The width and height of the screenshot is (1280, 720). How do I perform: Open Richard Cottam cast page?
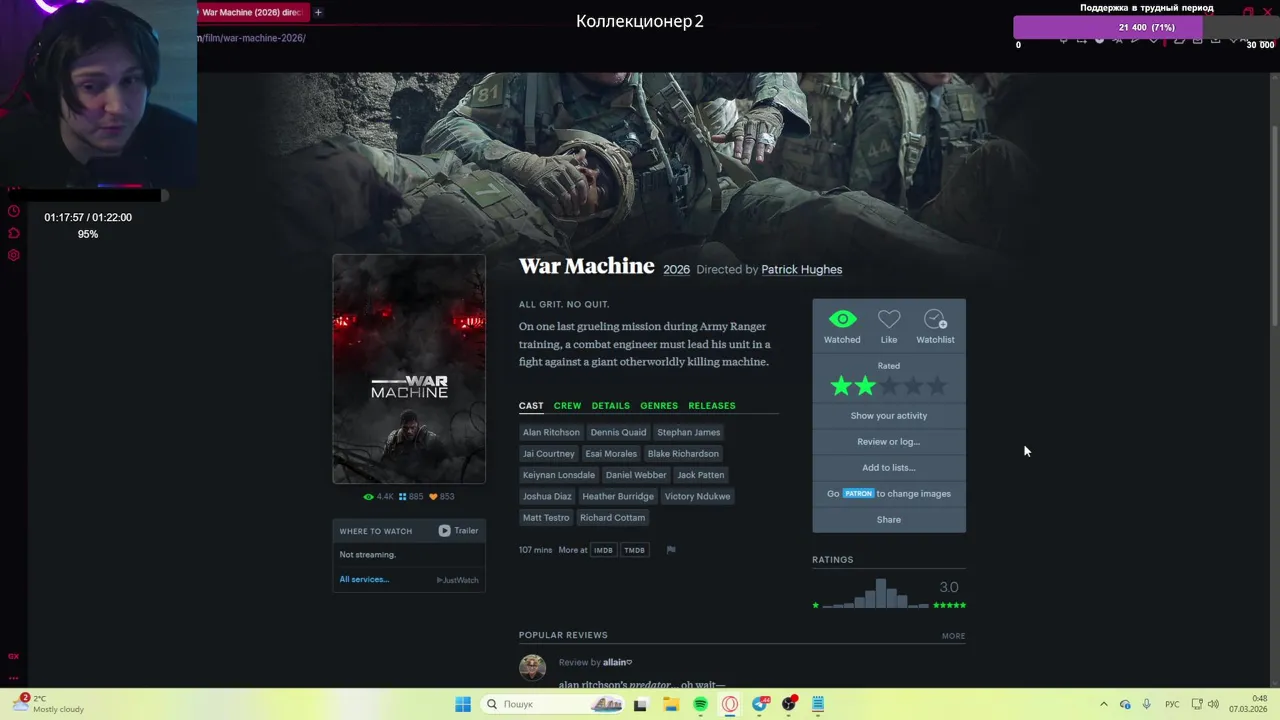point(612,518)
